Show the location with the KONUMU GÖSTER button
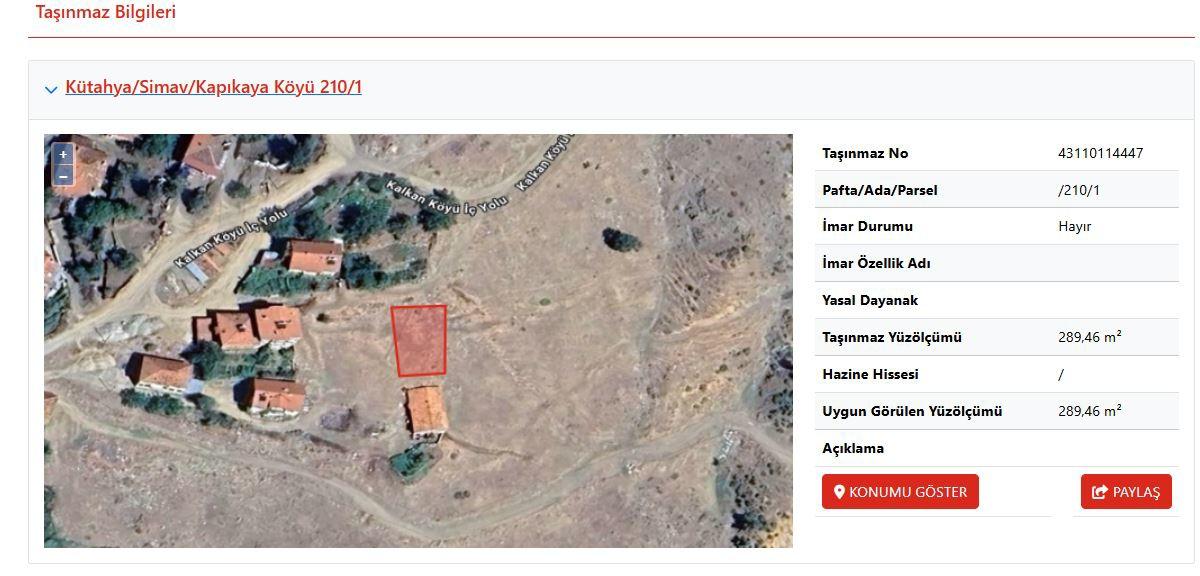This screenshot has width=1200, height=576. coord(900,492)
